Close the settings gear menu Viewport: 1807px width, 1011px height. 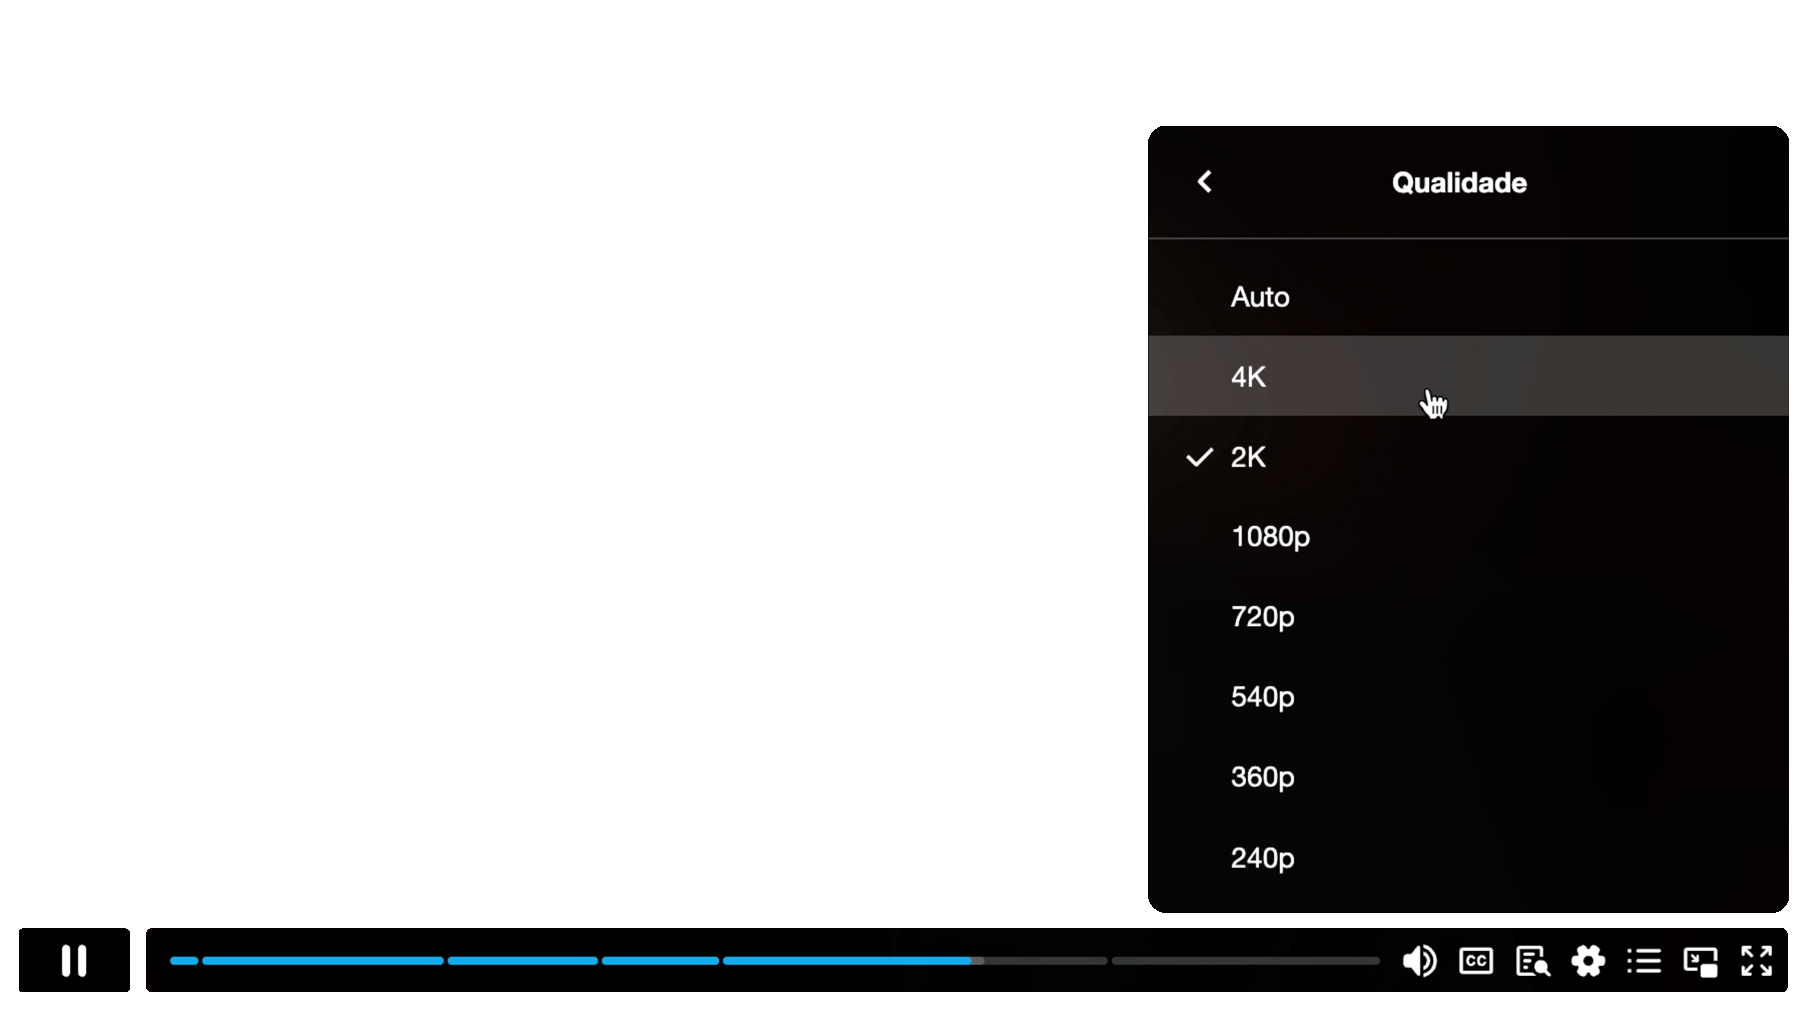coord(1588,961)
